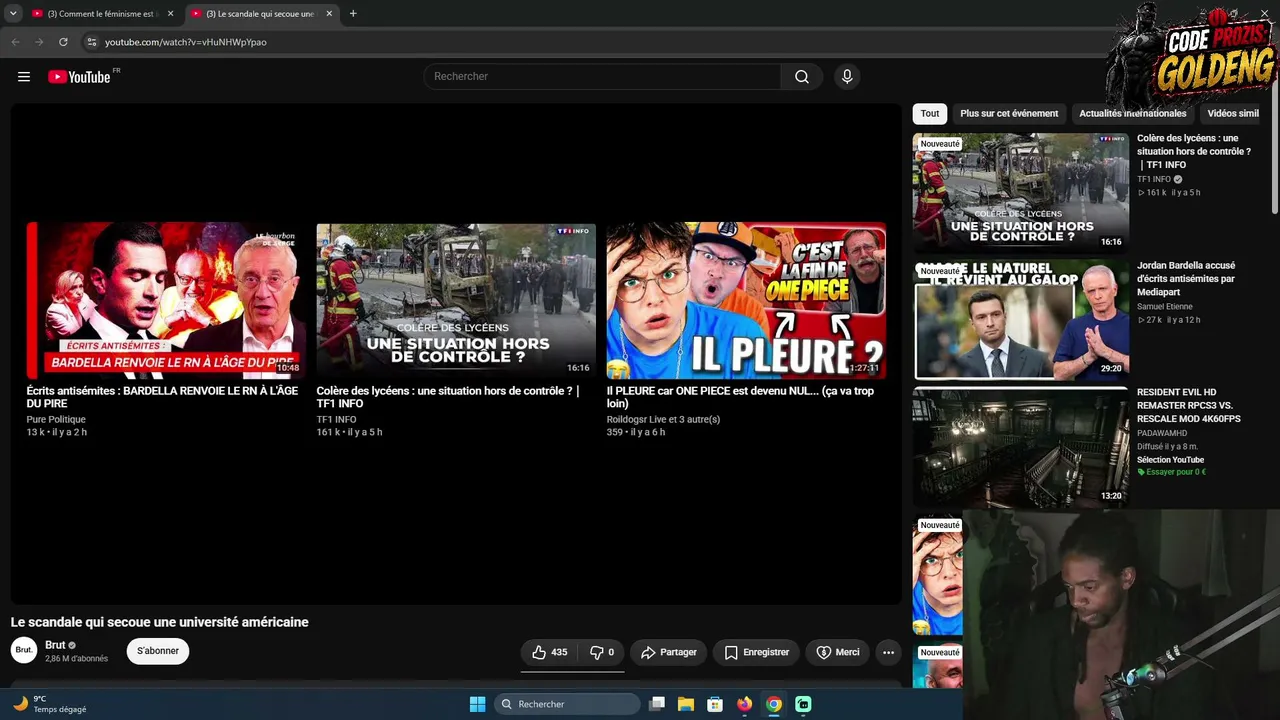Open sidebar Resident Evil HD Remaster thumbnail
This screenshot has width=1280, height=720.
tap(1020, 445)
